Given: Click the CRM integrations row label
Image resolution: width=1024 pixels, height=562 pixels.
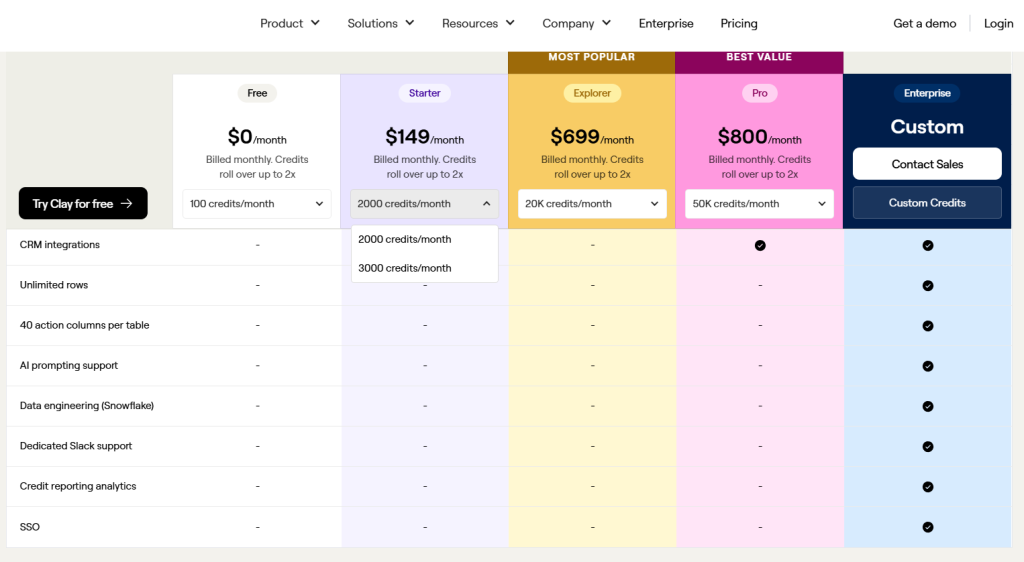Looking at the screenshot, I should [x=59, y=245].
